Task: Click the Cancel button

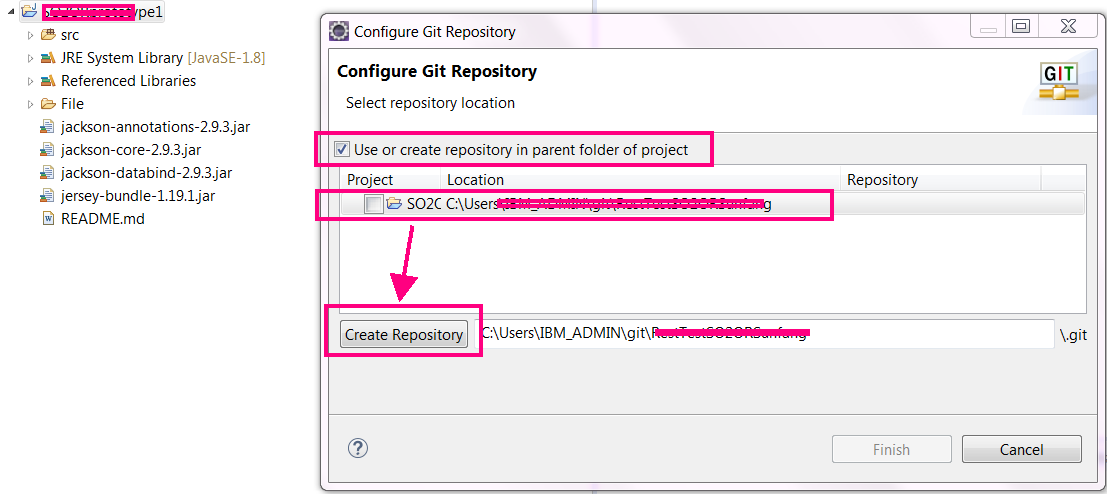Action: pos(1021,450)
